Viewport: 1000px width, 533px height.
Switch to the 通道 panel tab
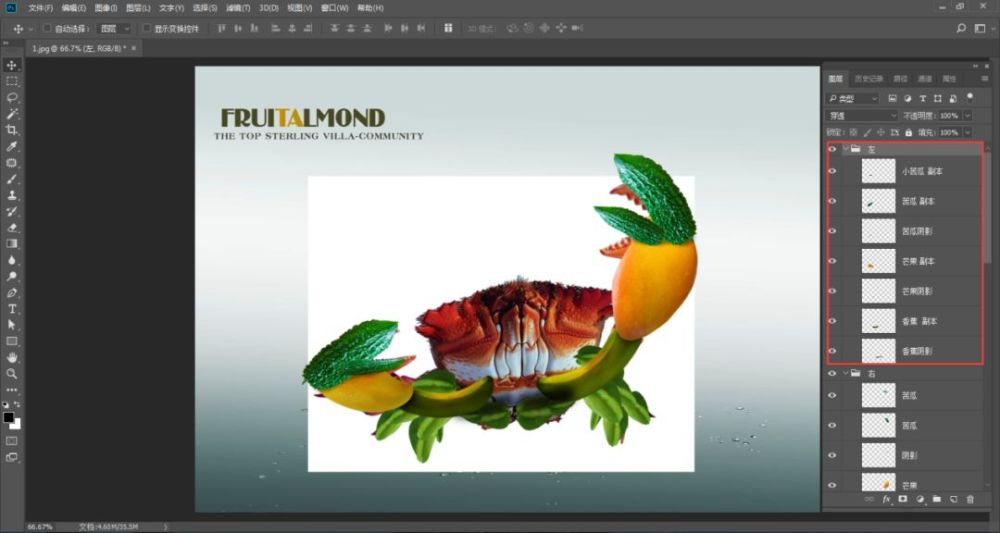[x=925, y=78]
